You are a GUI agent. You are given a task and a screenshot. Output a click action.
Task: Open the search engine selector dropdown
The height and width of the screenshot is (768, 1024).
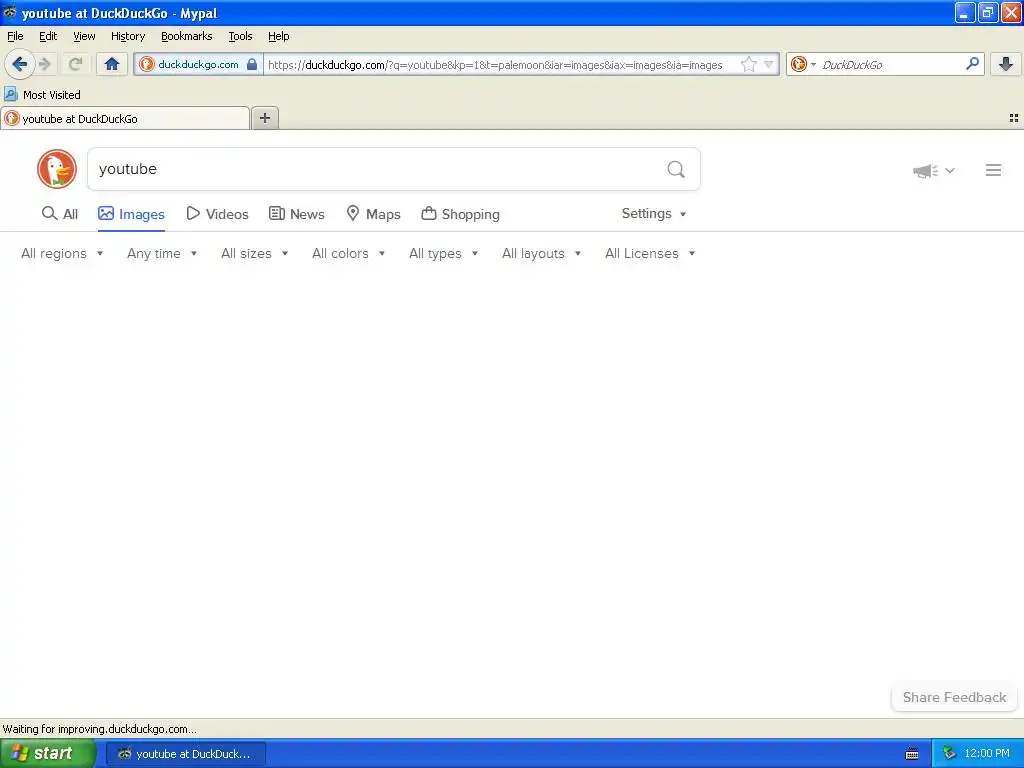click(x=803, y=64)
